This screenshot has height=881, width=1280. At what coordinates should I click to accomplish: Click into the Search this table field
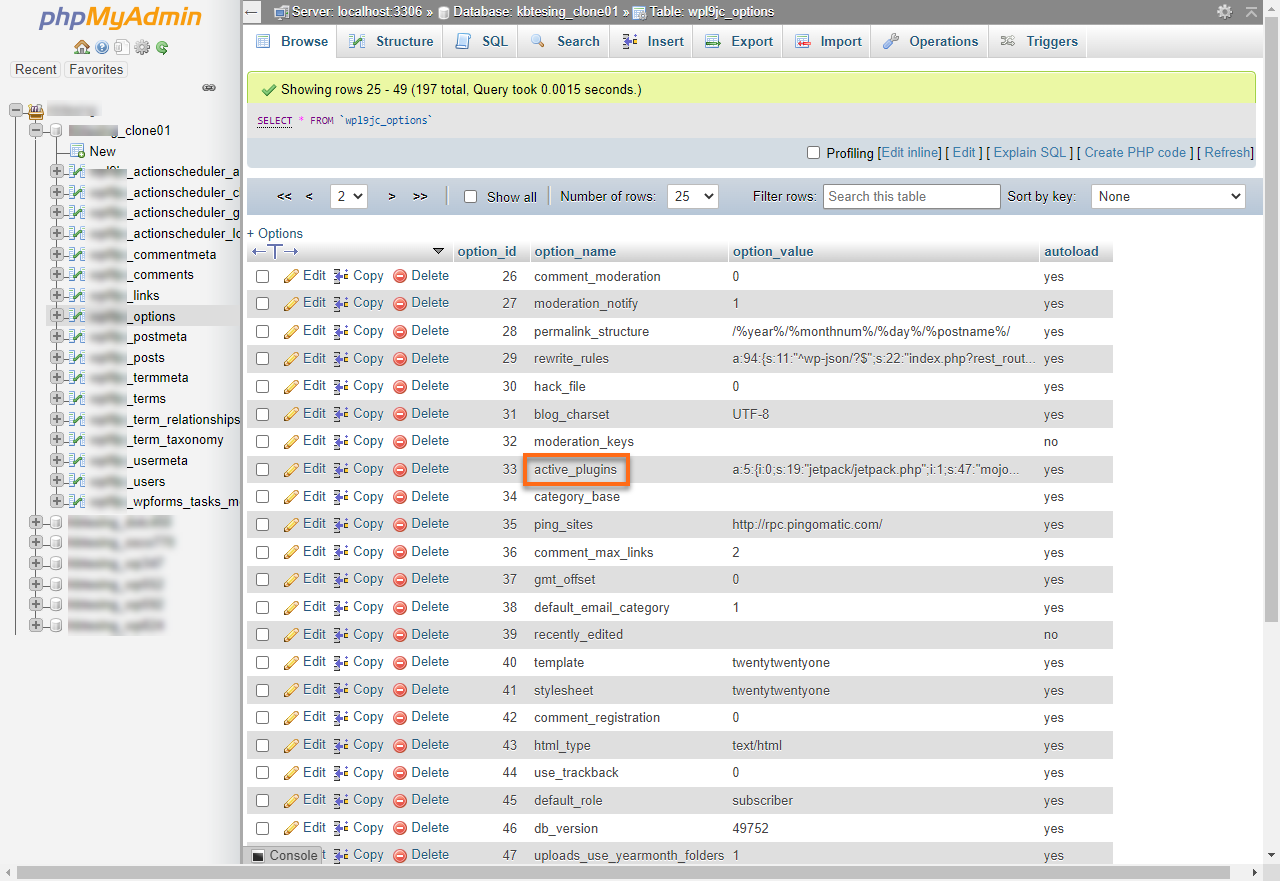click(910, 196)
